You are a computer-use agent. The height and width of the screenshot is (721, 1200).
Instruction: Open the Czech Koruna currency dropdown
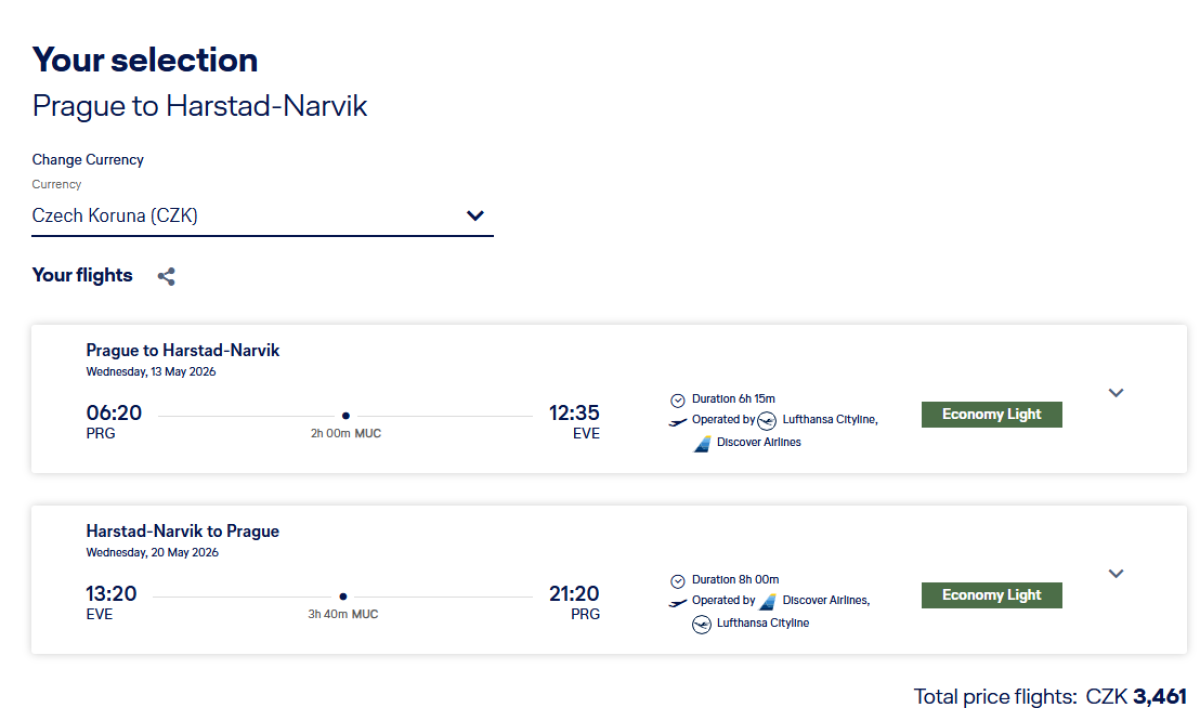(262, 216)
